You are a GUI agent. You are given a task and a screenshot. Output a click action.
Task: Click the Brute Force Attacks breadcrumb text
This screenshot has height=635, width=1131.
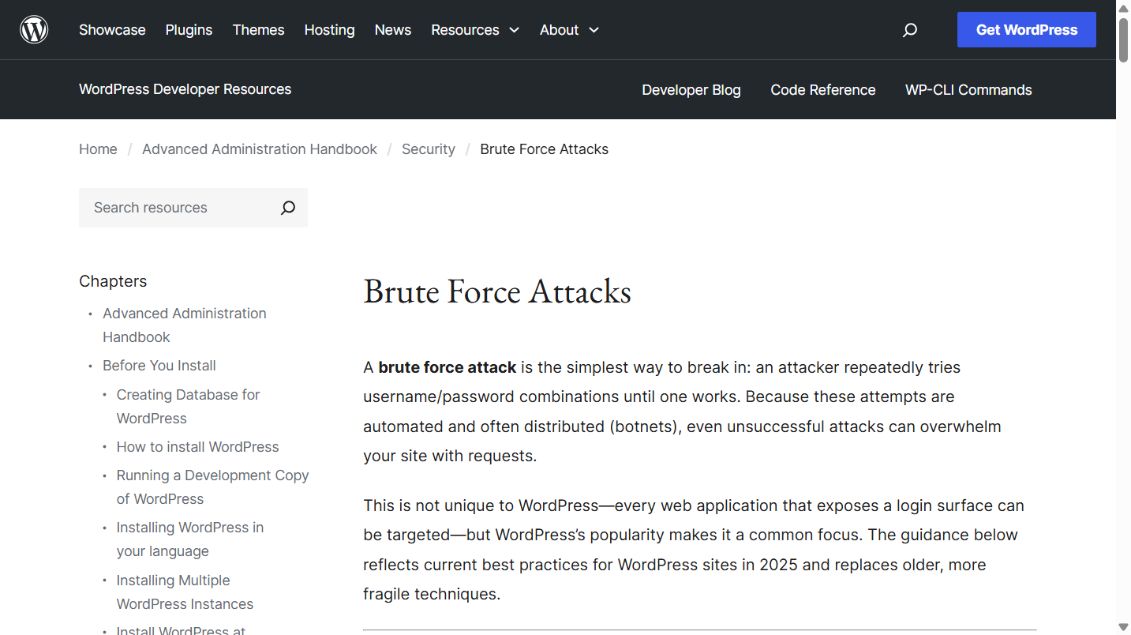click(544, 149)
